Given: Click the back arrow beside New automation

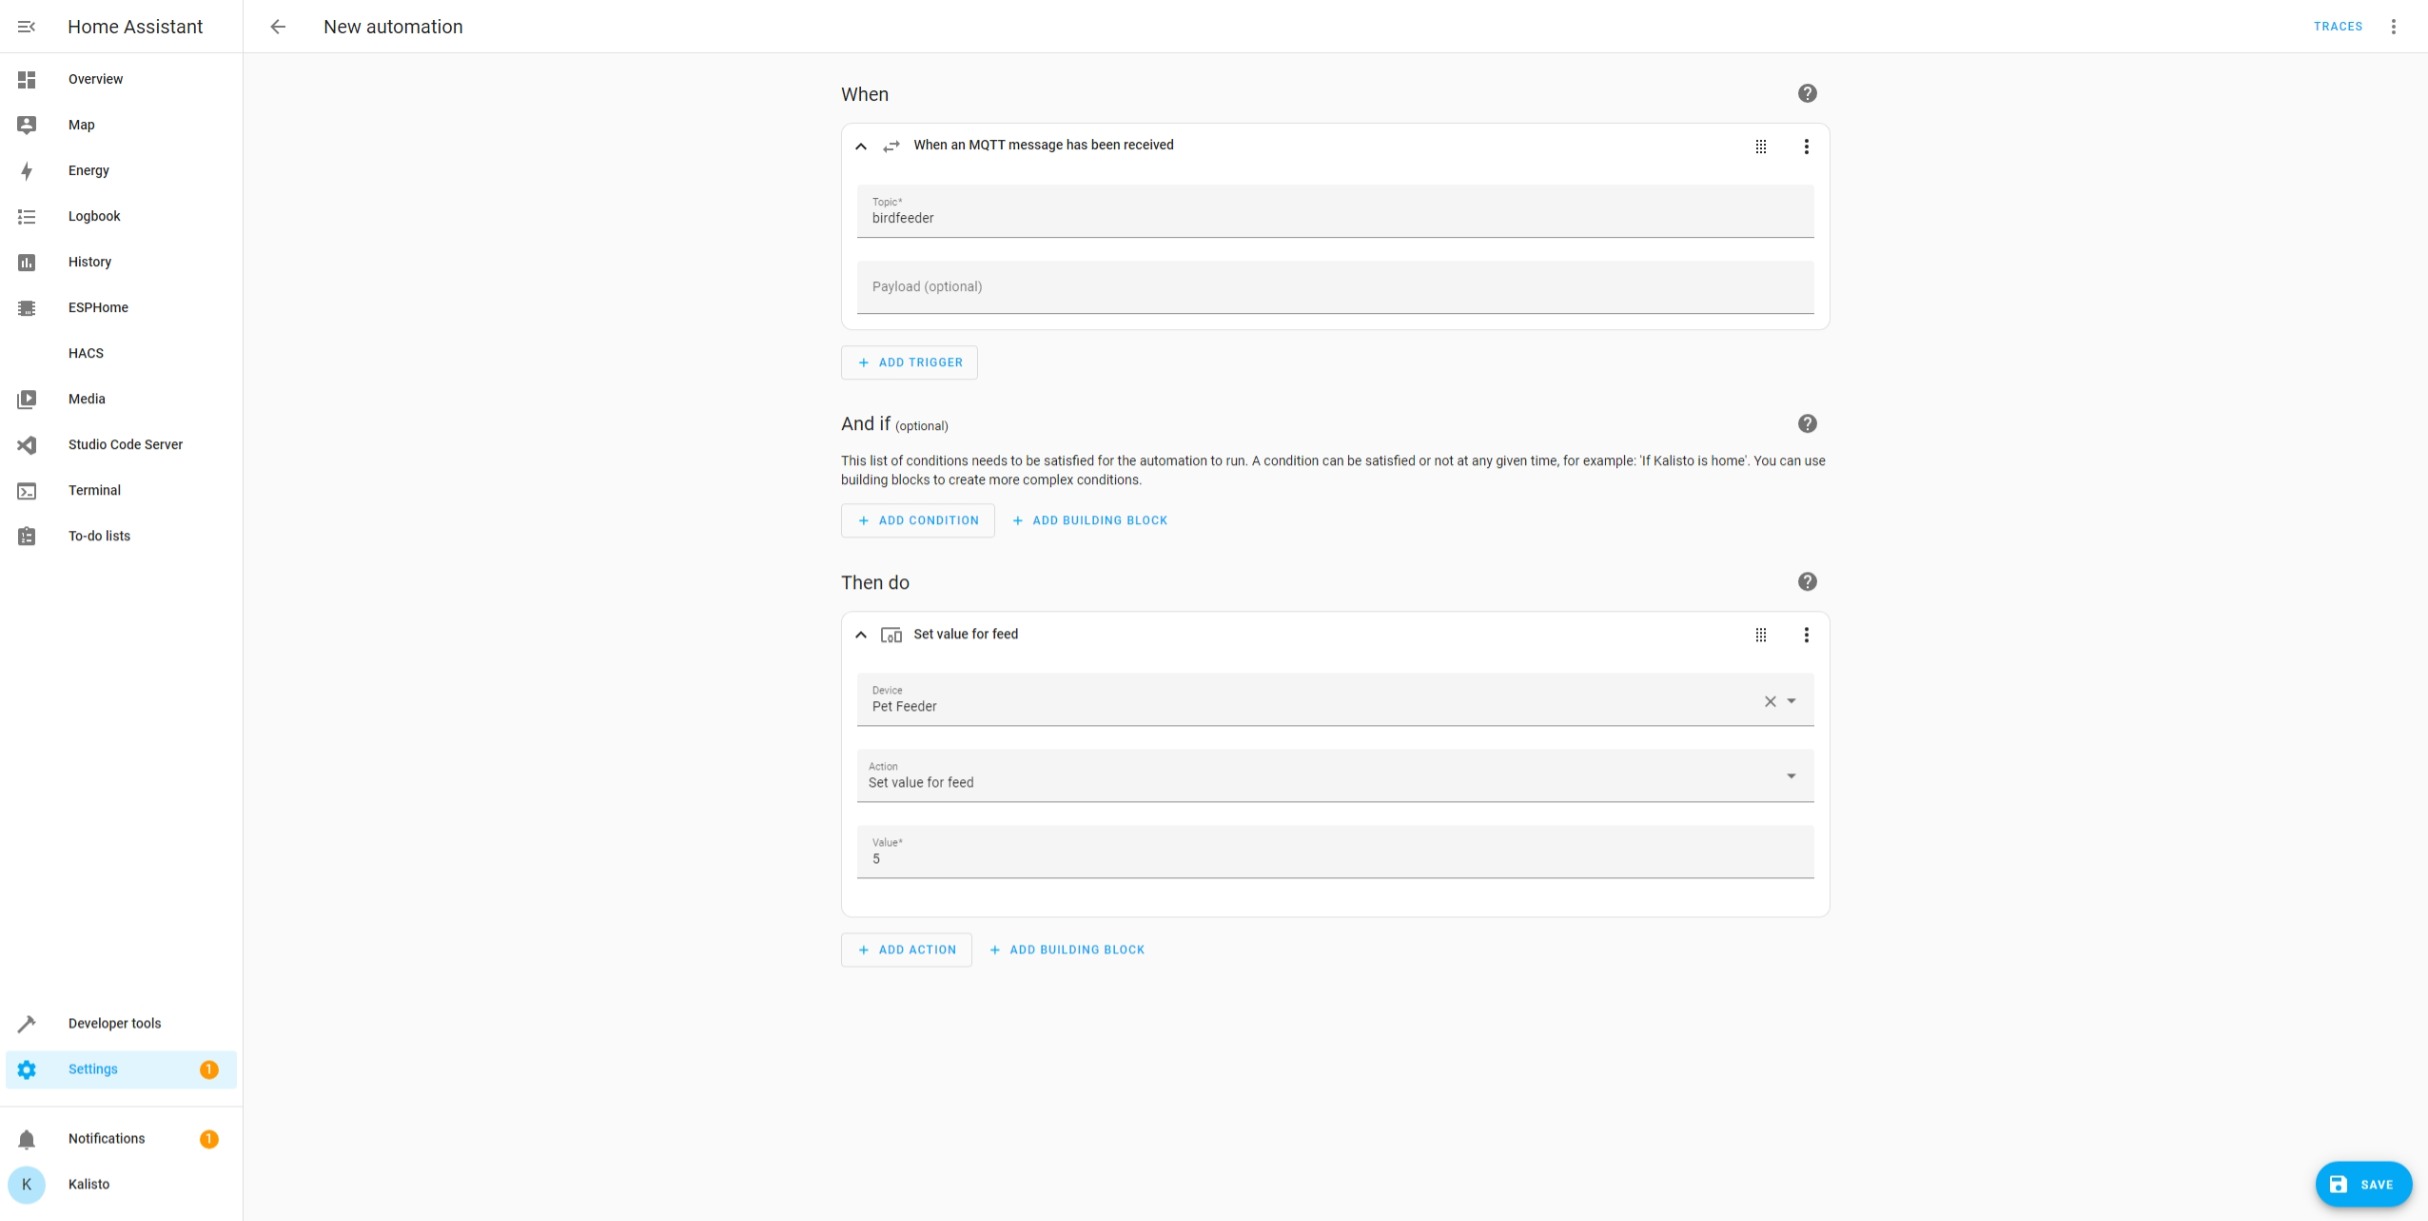Looking at the screenshot, I should pos(278,27).
